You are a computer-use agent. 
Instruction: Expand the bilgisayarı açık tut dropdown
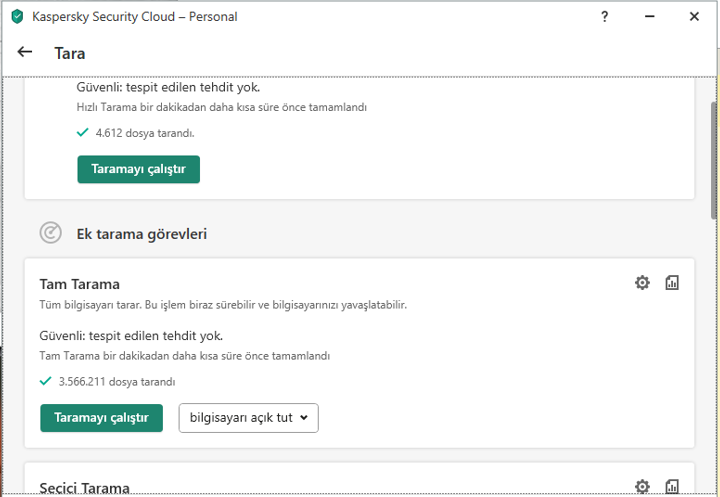pyautogui.click(x=248, y=417)
